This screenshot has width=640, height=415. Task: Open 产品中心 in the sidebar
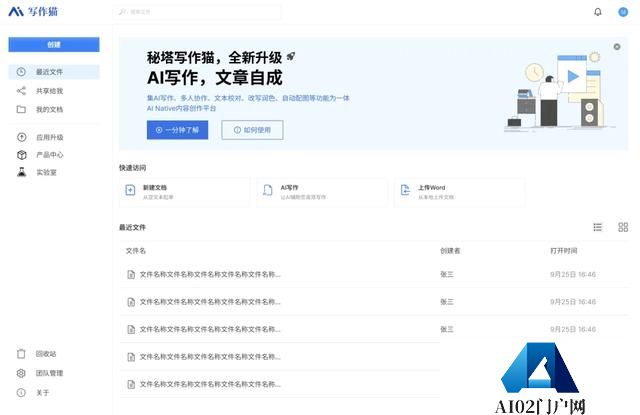click(49, 155)
